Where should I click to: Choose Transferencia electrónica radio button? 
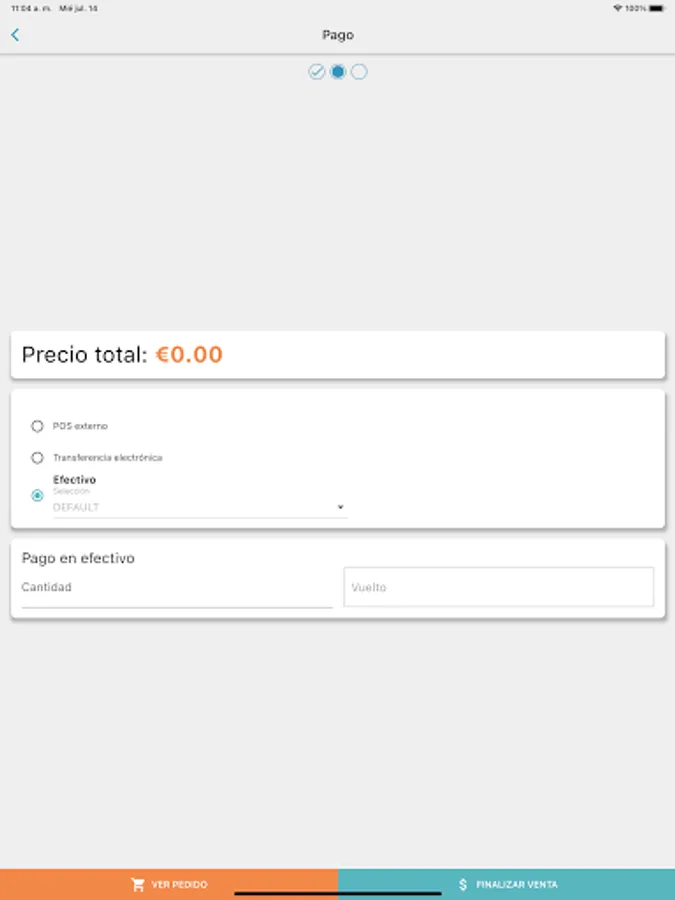point(38,458)
